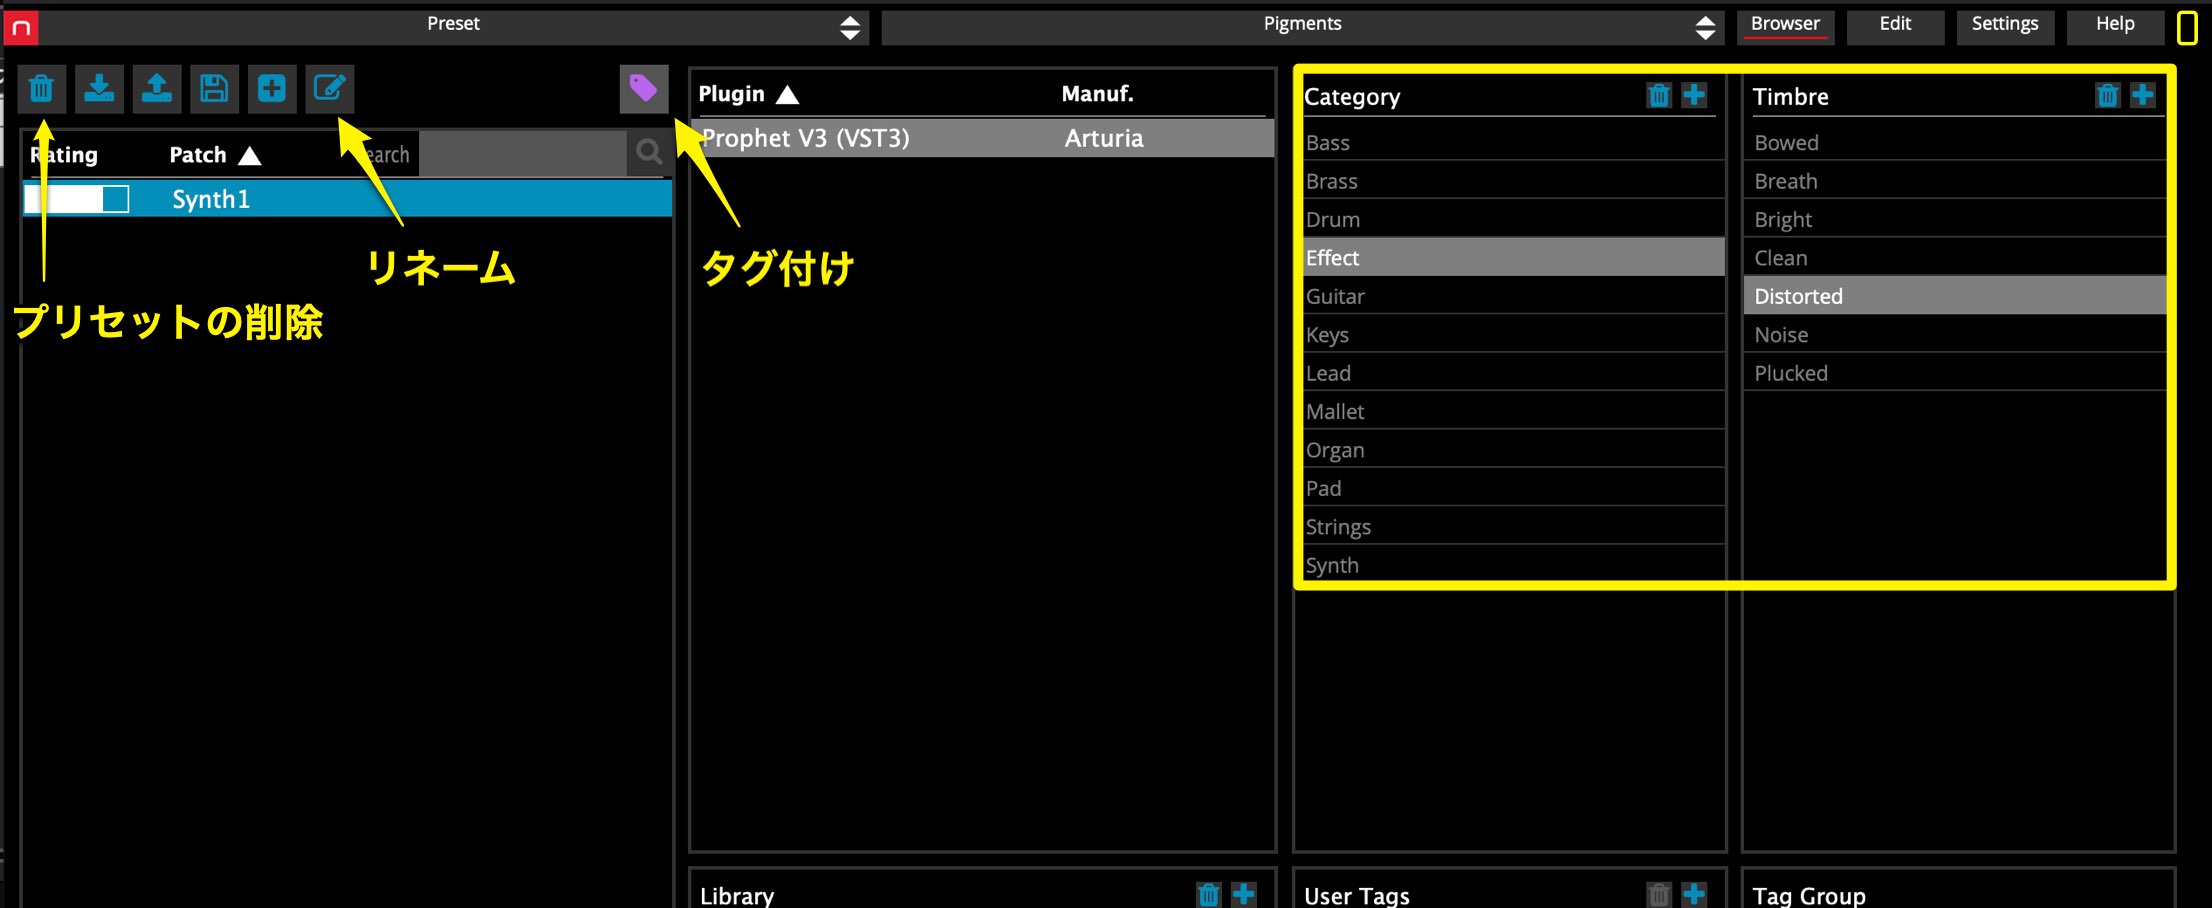Select the Breath timbre
The height and width of the screenshot is (908, 2212).
[x=1955, y=181]
